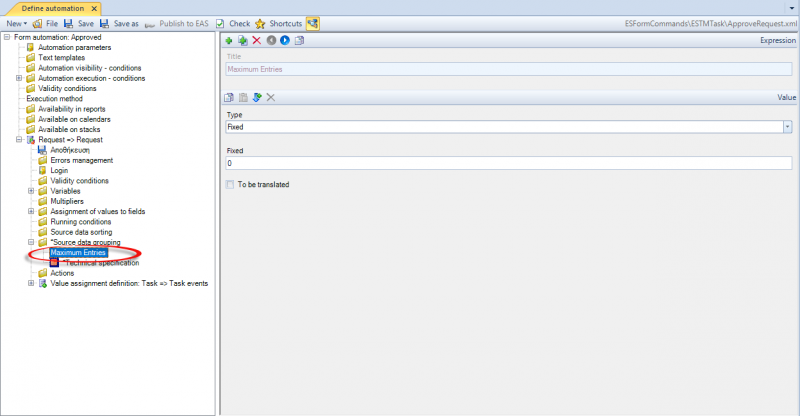Viewport: 800px width, 416px height.
Task: Select Errors management tree item
Action: (82, 160)
